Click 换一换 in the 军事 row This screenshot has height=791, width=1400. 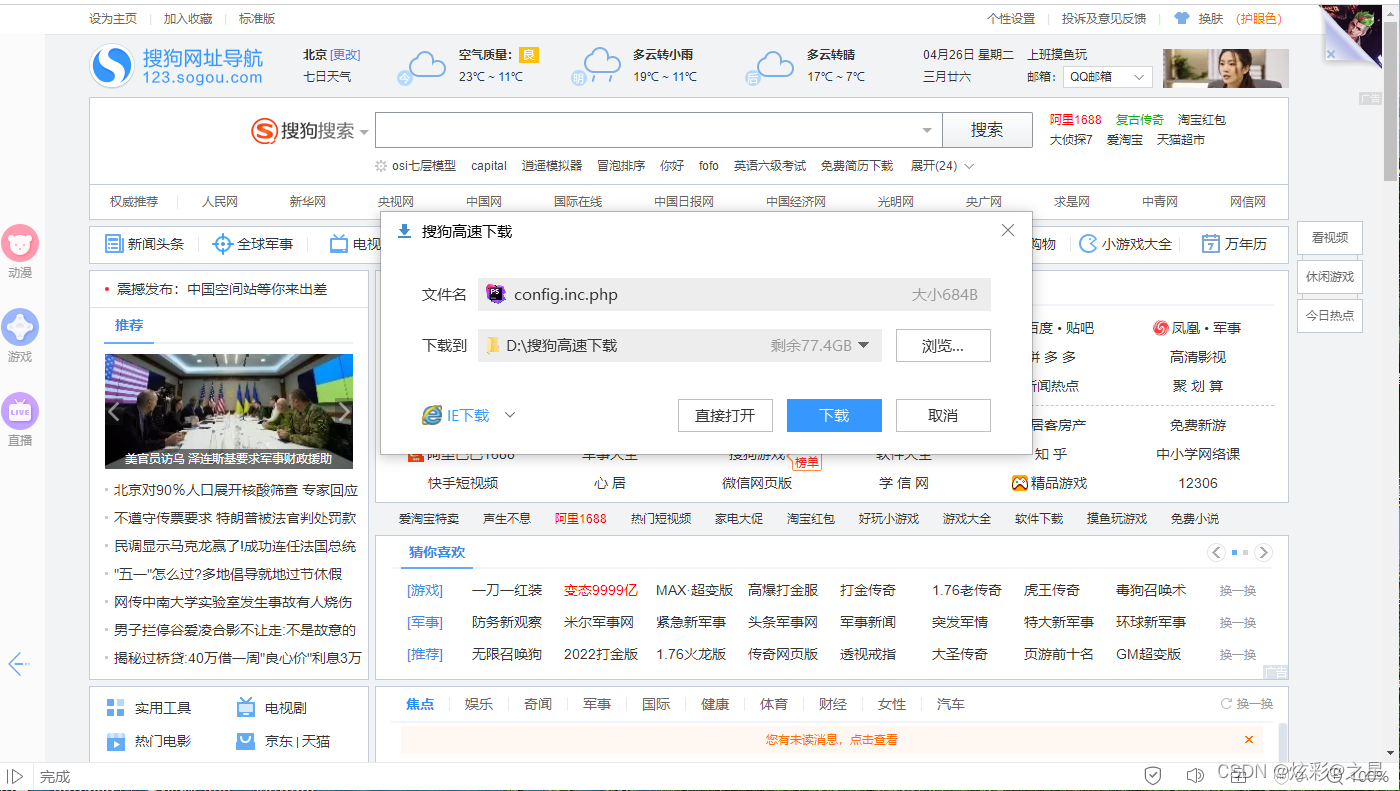(1238, 623)
